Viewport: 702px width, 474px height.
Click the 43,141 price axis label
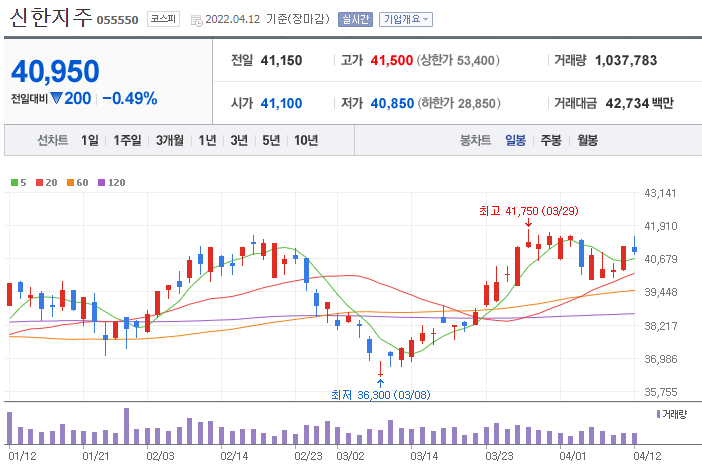pos(660,193)
